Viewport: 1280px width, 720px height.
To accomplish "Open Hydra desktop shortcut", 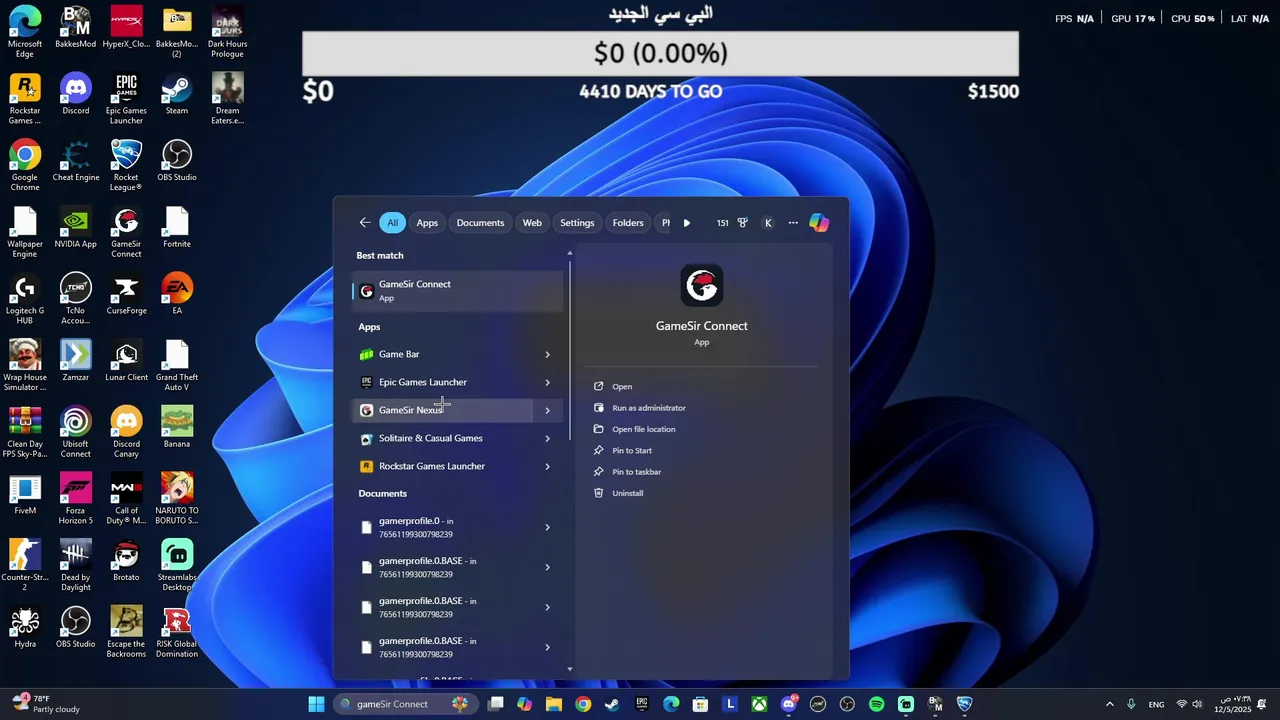I will (25, 628).
